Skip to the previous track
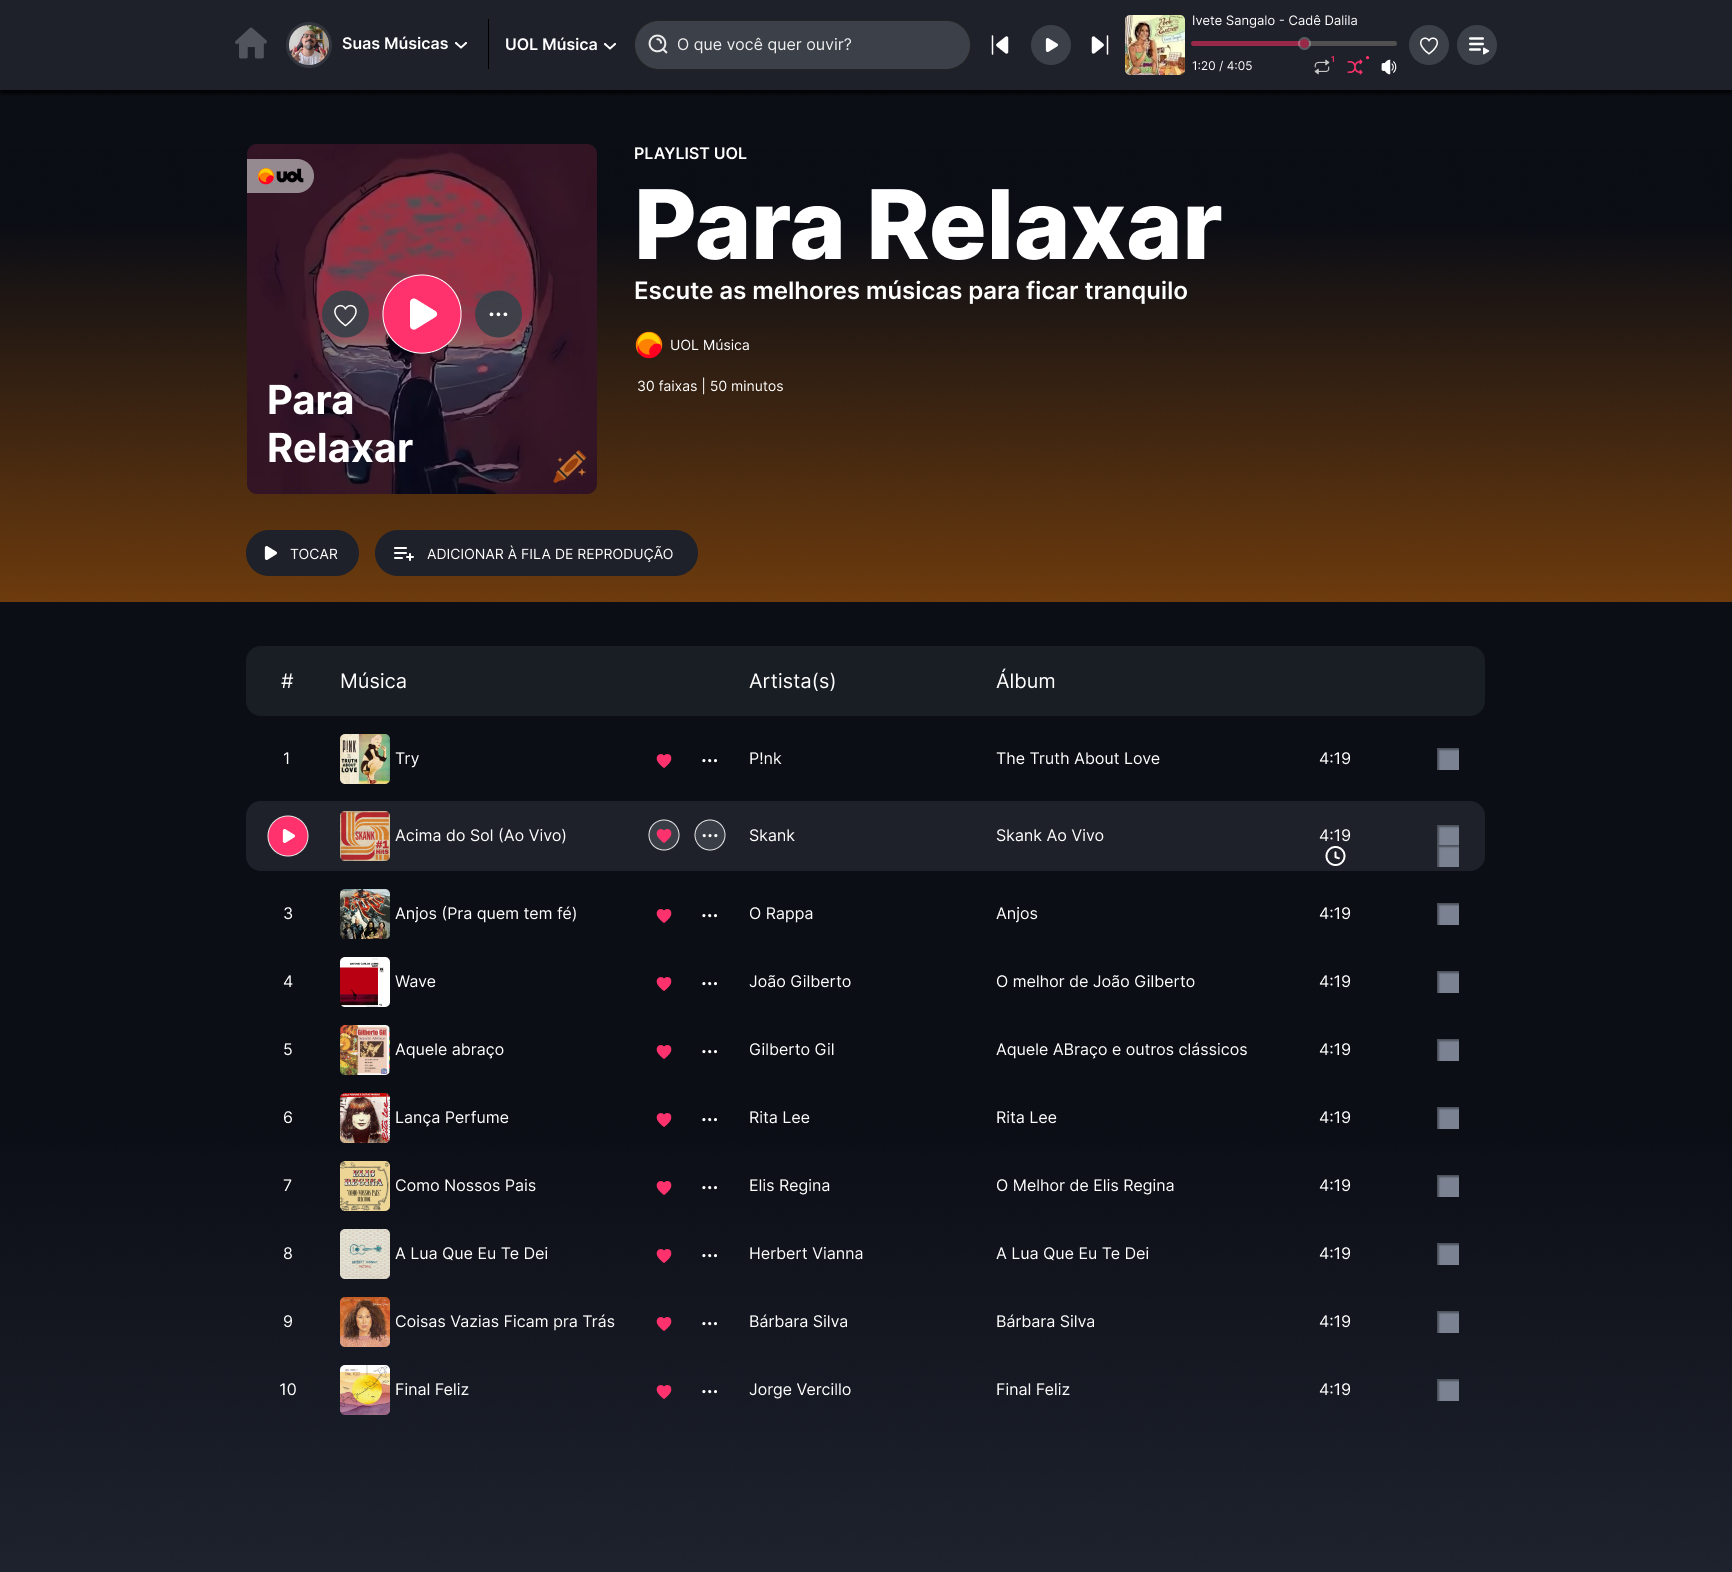This screenshot has width=1732, height=1572. coord(999,45)
